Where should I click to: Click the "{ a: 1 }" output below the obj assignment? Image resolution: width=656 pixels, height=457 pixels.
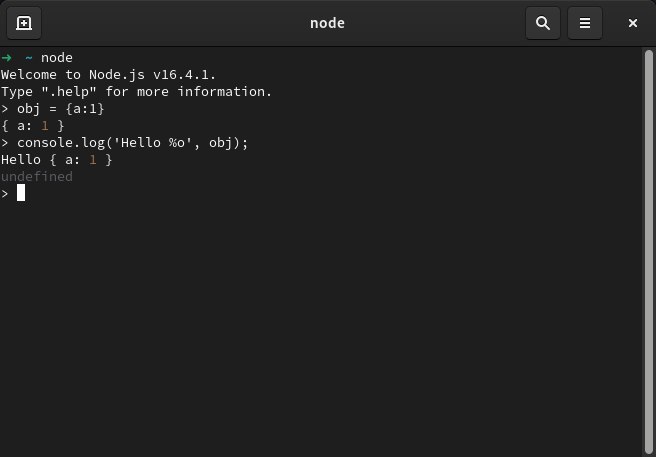(33, 126)
